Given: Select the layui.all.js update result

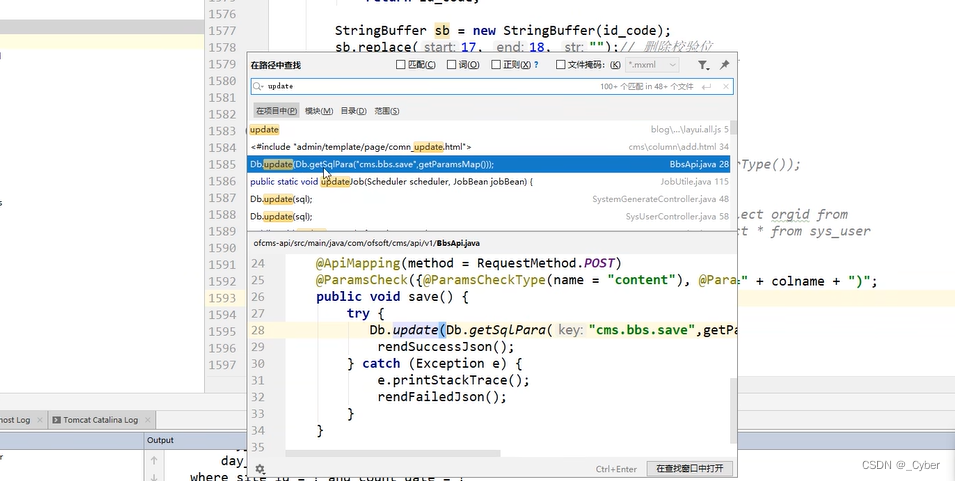Looking at the screenshot, I should coord(489,129).
